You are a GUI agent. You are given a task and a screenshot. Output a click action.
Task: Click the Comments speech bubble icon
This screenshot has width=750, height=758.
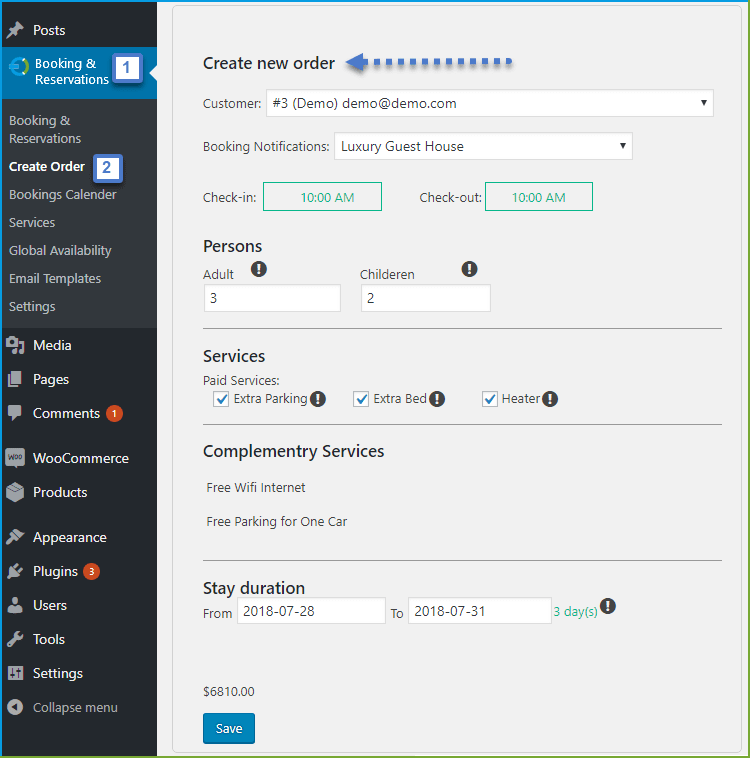pos(15,413)
